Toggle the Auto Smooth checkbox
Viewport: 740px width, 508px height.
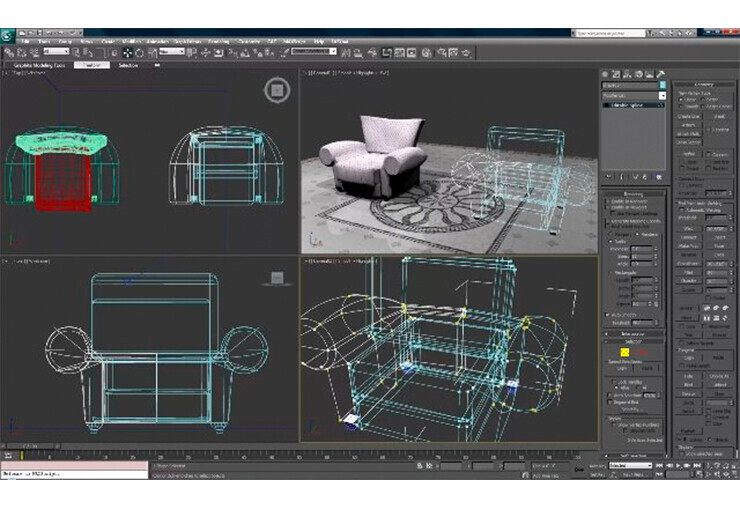[x=607, y=315]
